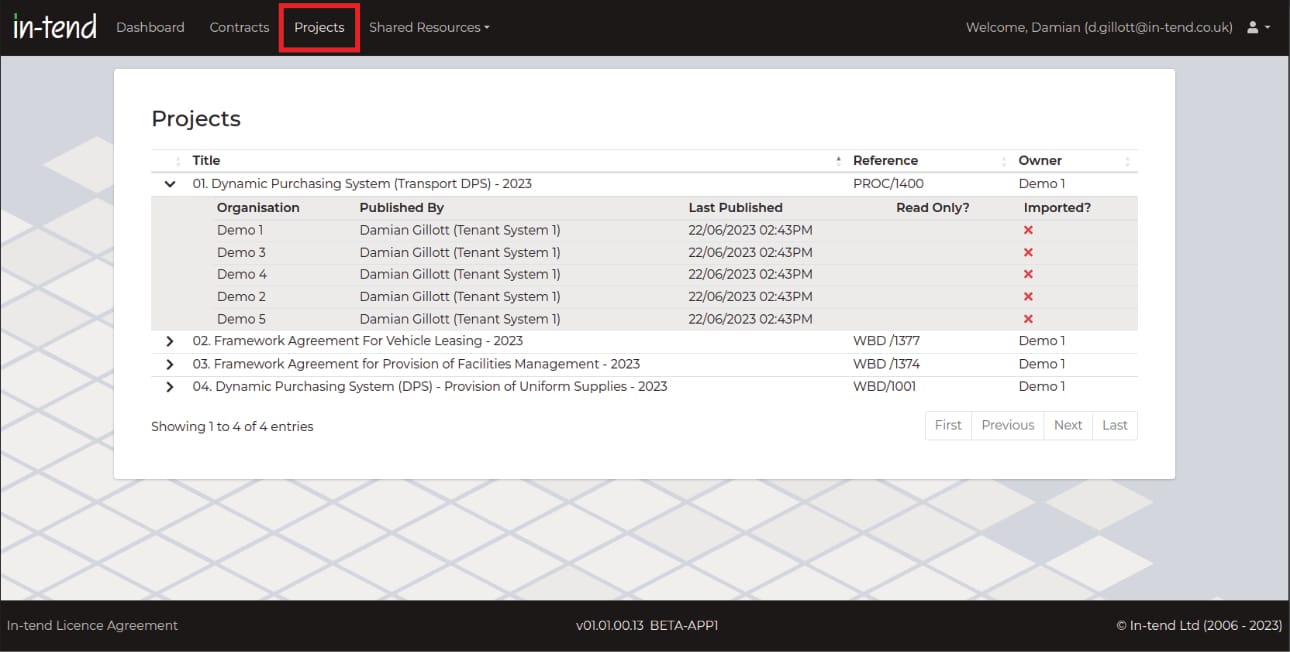
Task: Open the In-tend Licence Agreement link
Action: (x=92, y=625)
